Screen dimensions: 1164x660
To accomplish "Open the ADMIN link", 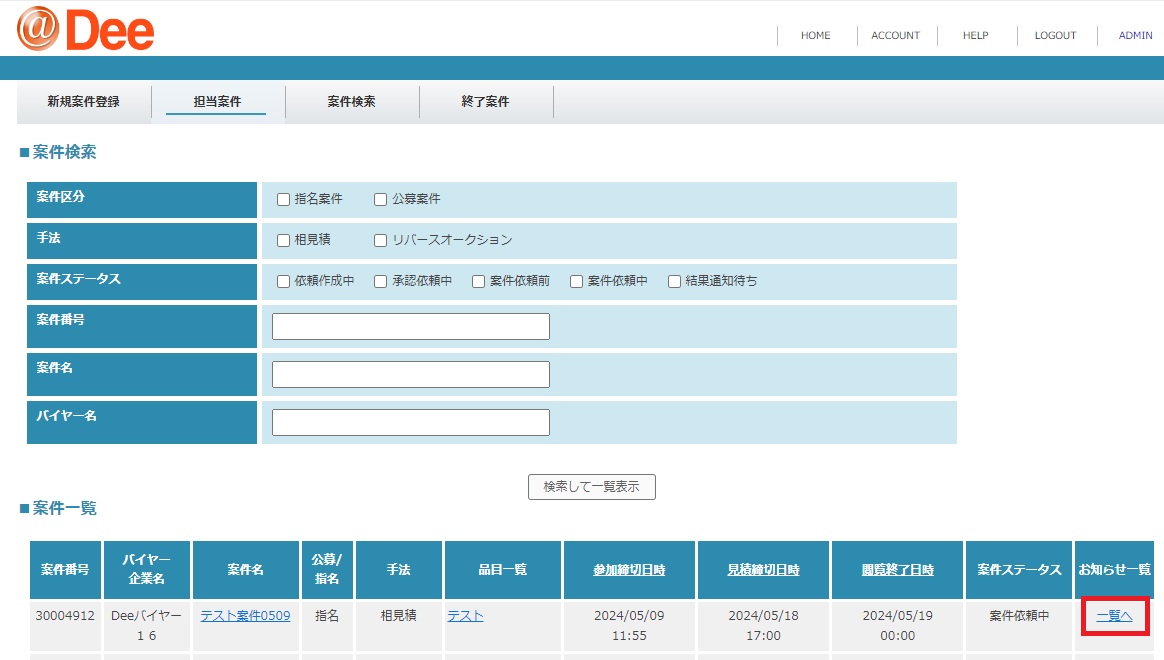I will tap(1135, 36).
